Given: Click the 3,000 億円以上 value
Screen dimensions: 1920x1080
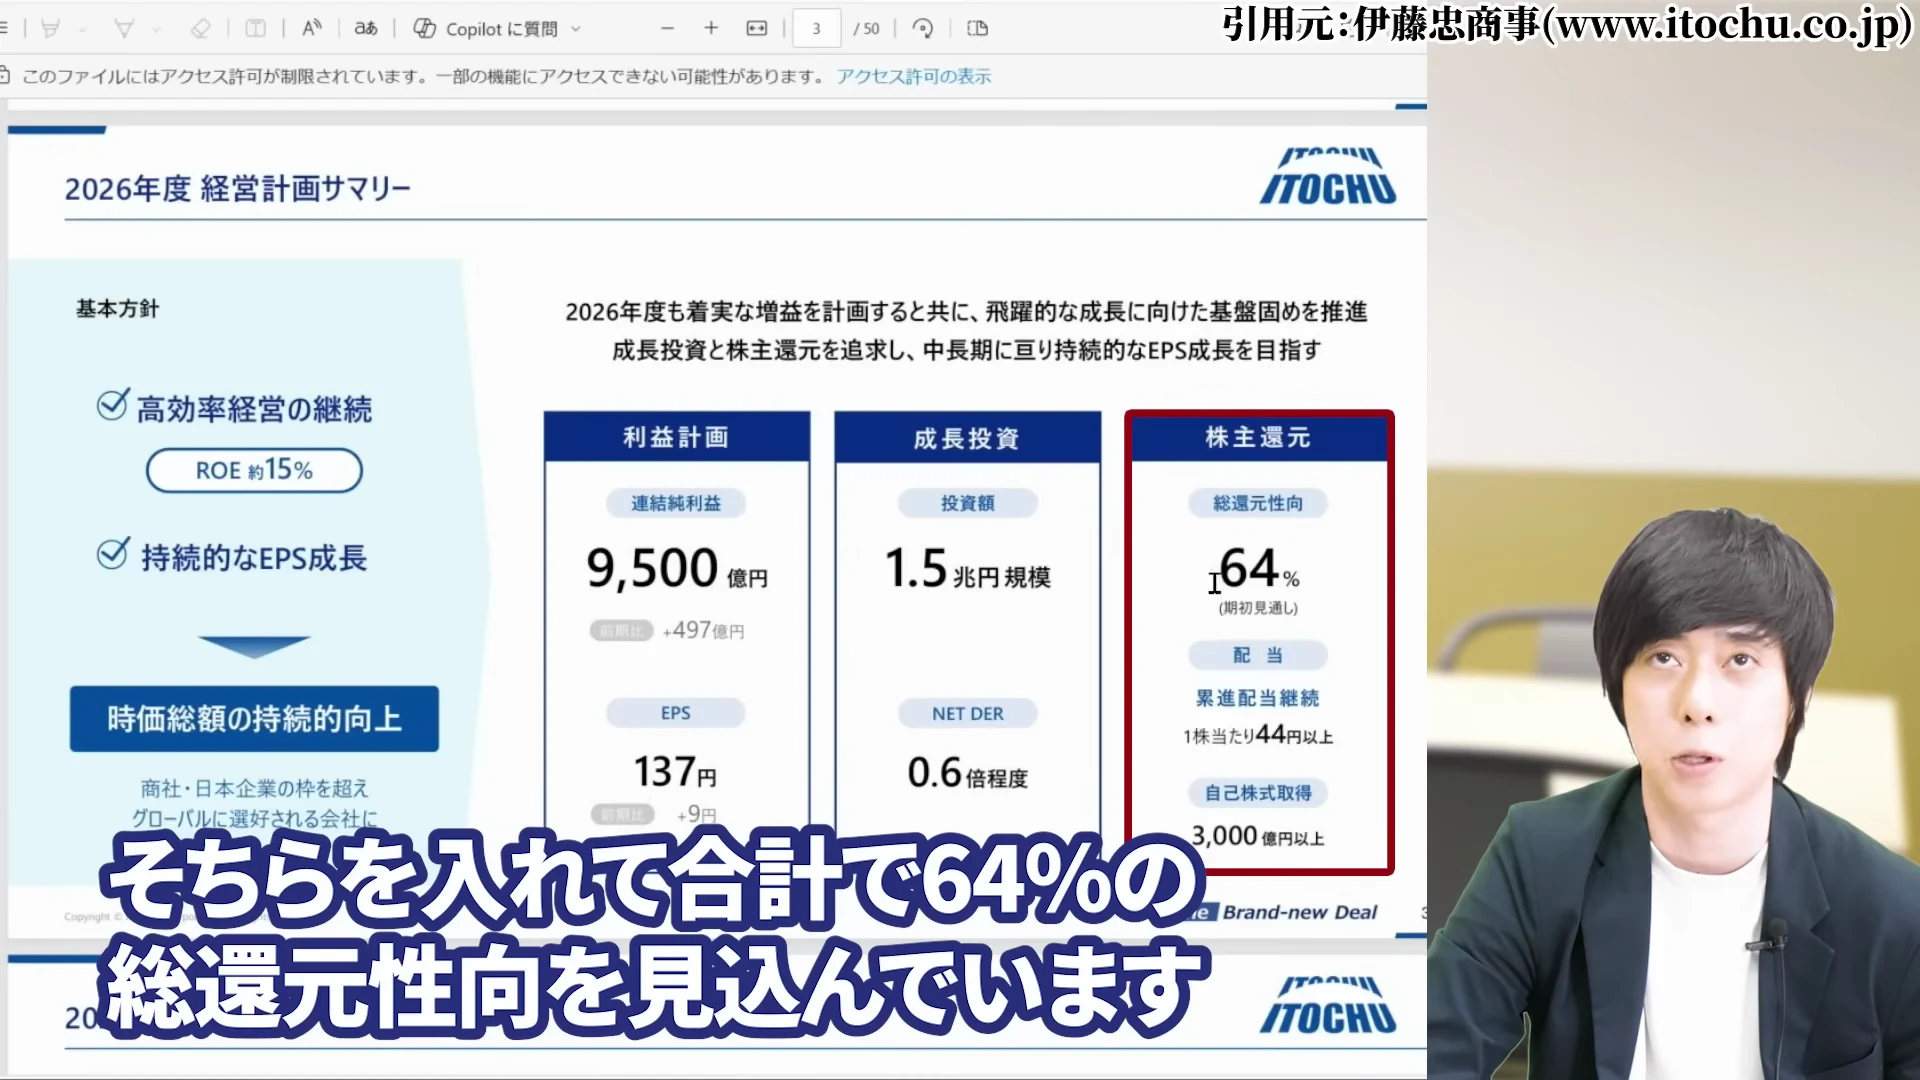Looking at the screenshot, I should [x=1258, y=836].
